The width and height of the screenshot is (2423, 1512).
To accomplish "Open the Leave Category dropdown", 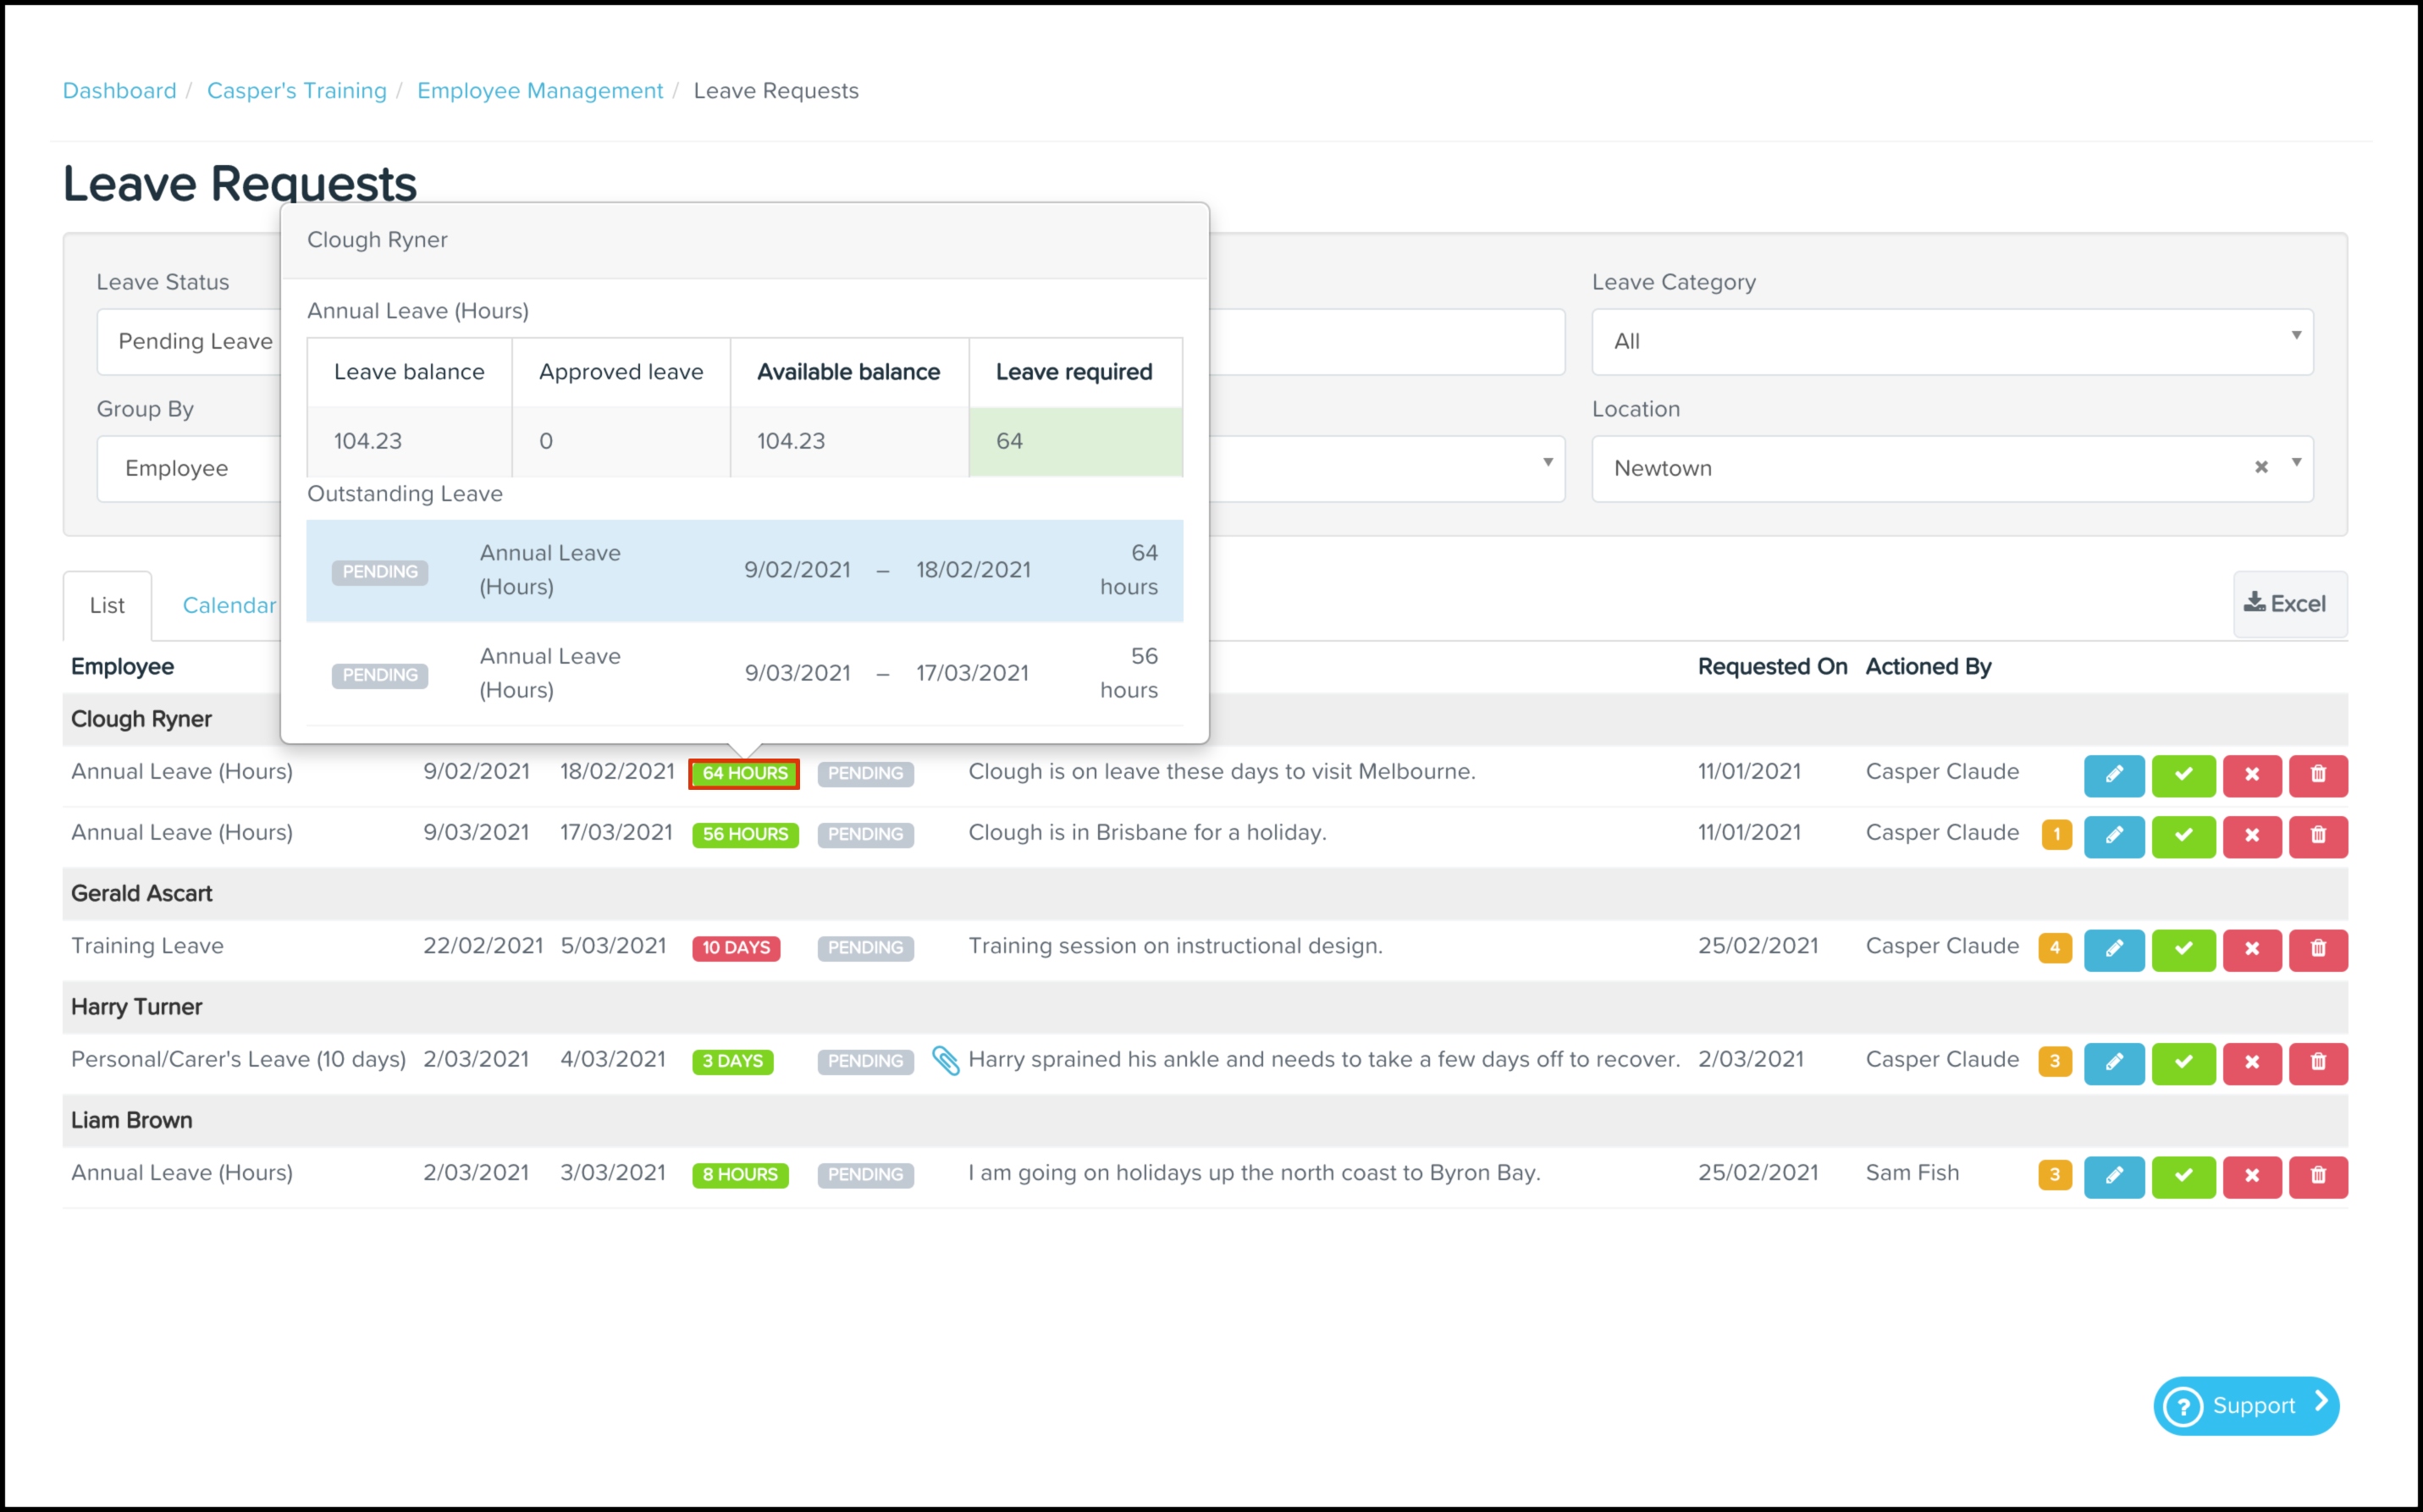I will (x=1951, y=341).
